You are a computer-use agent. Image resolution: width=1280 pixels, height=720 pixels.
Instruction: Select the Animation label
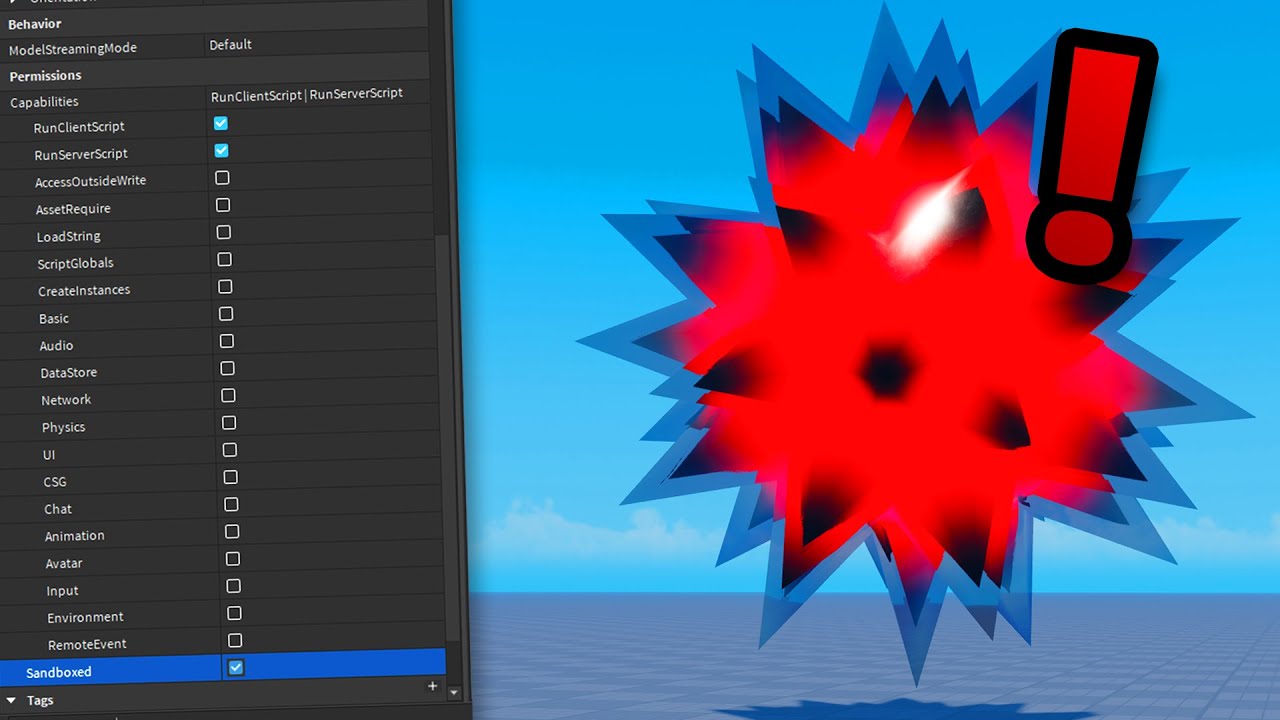(x=75, y=537)
